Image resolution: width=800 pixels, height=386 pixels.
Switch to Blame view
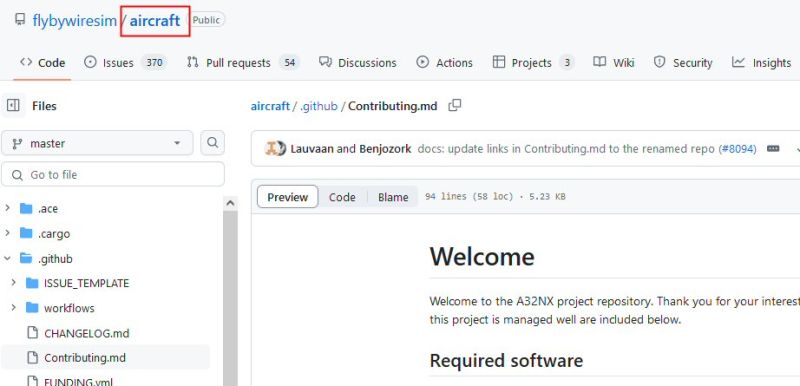pyautogui.click(x=393, y=197)
